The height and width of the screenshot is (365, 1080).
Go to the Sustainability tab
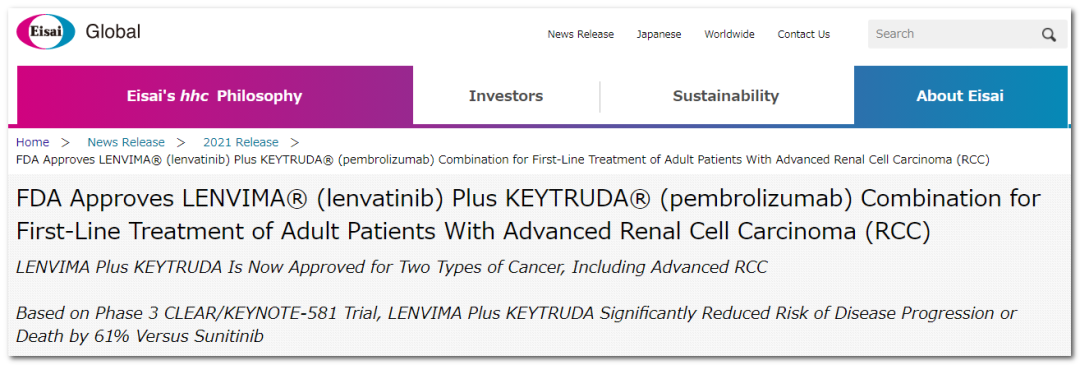(x=726, y=96)
